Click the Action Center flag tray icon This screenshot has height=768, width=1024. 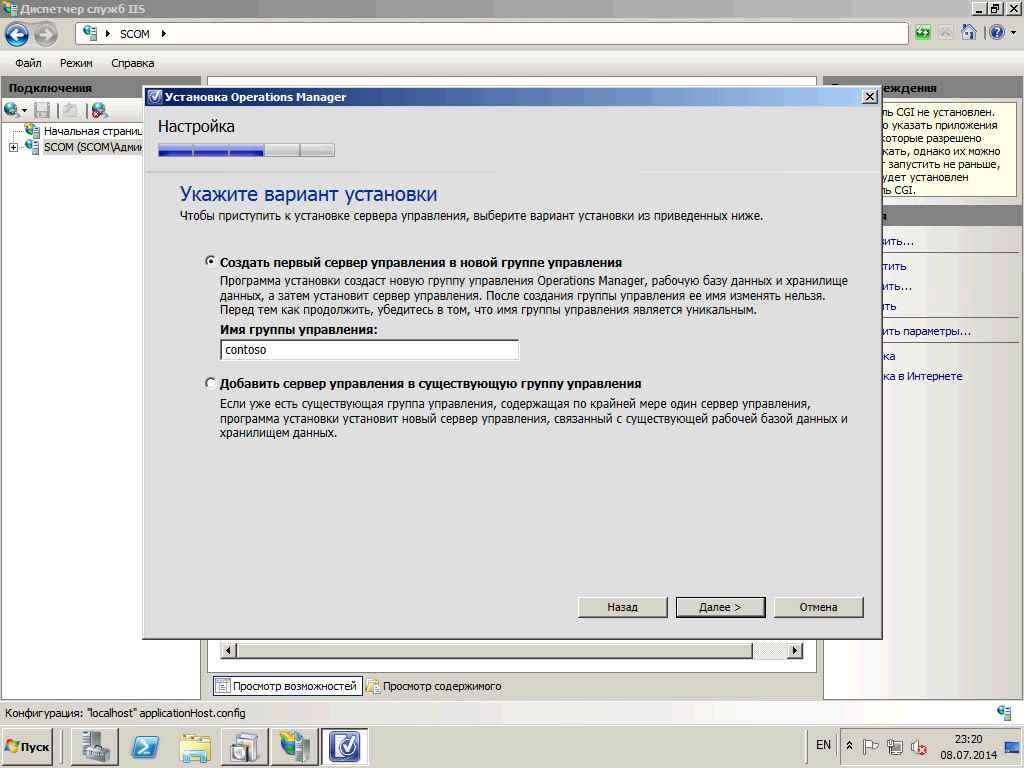(x=870, y=746)
